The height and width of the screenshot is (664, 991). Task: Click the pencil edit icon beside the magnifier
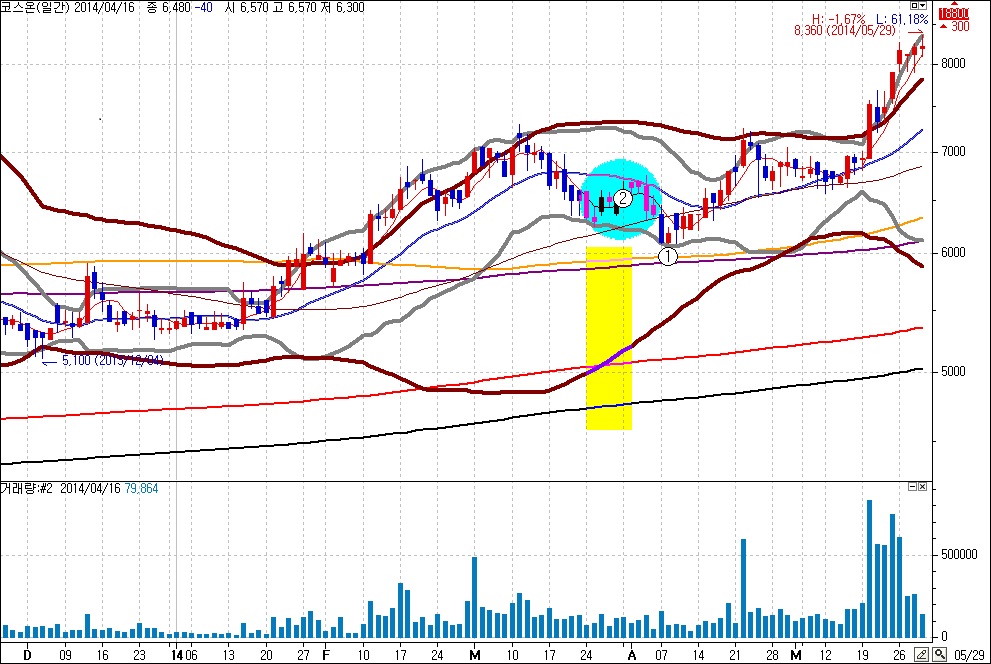click(923, 655)
